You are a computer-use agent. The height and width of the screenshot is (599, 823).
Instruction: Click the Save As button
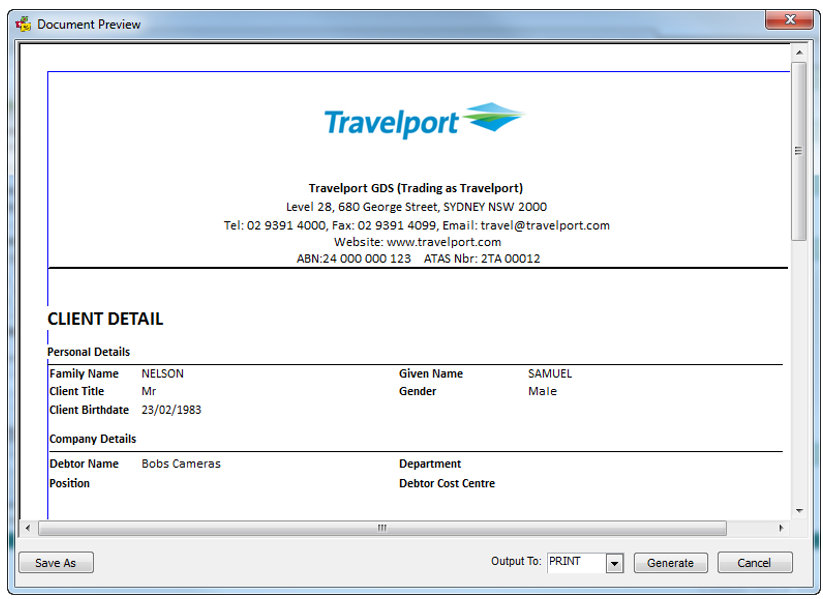[56, 562]
